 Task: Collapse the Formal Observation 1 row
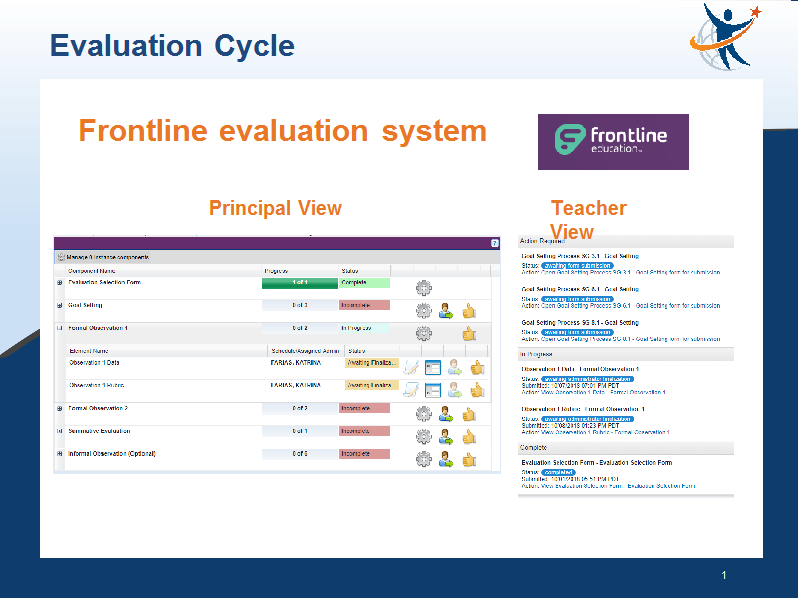click(x=60, y=328)
